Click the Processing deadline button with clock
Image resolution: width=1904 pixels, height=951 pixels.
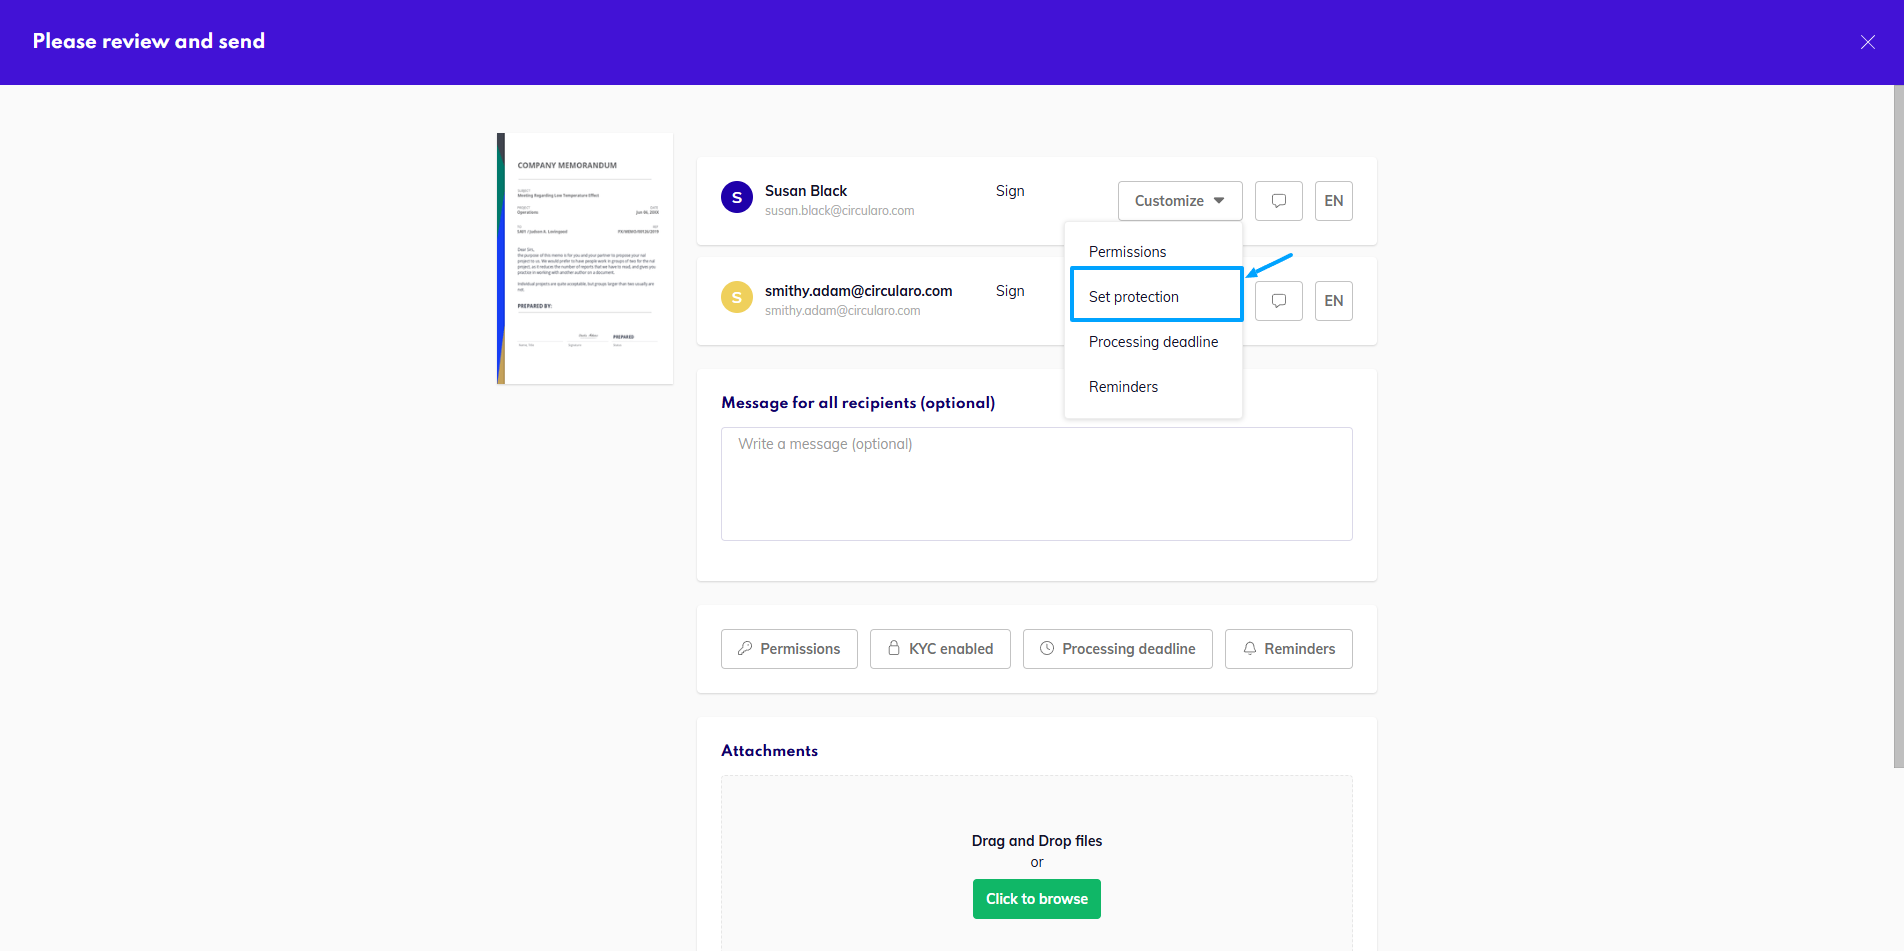click(x=1117, y=649)
